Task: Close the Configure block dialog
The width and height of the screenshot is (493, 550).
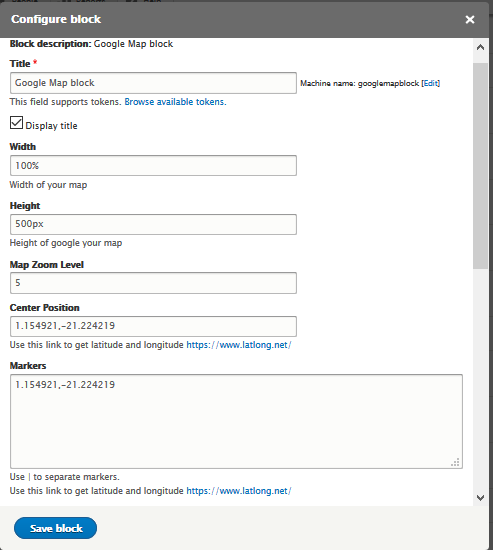Action: [x=469, y=19]
